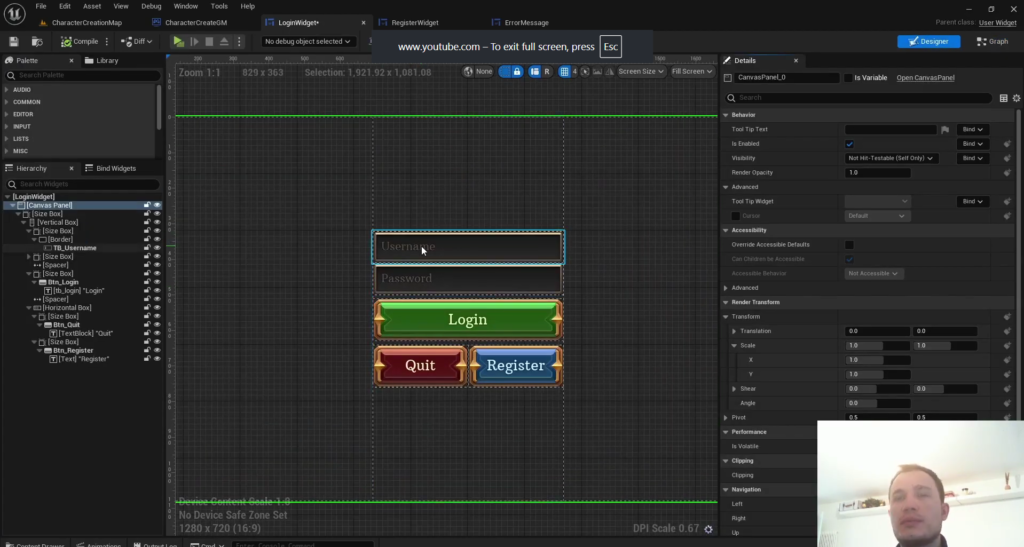Select the green Login button in designer
Screen dimensions: 1024x547
(x=468, y=319)
